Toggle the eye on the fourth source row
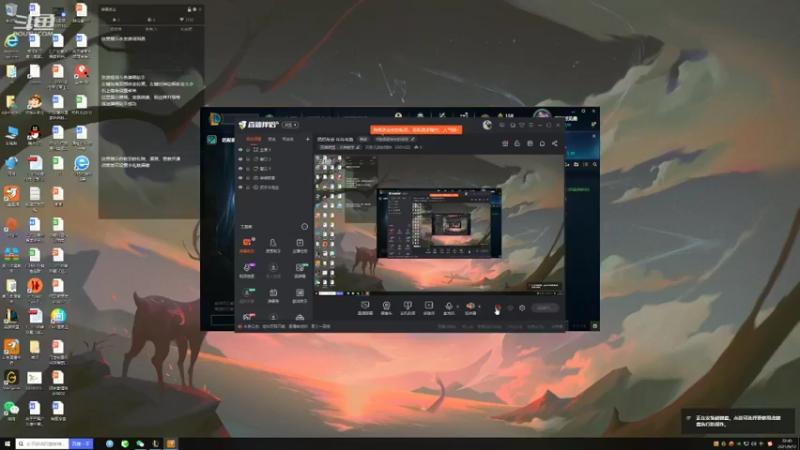The image size is (800, 450). tap(240, 178)
